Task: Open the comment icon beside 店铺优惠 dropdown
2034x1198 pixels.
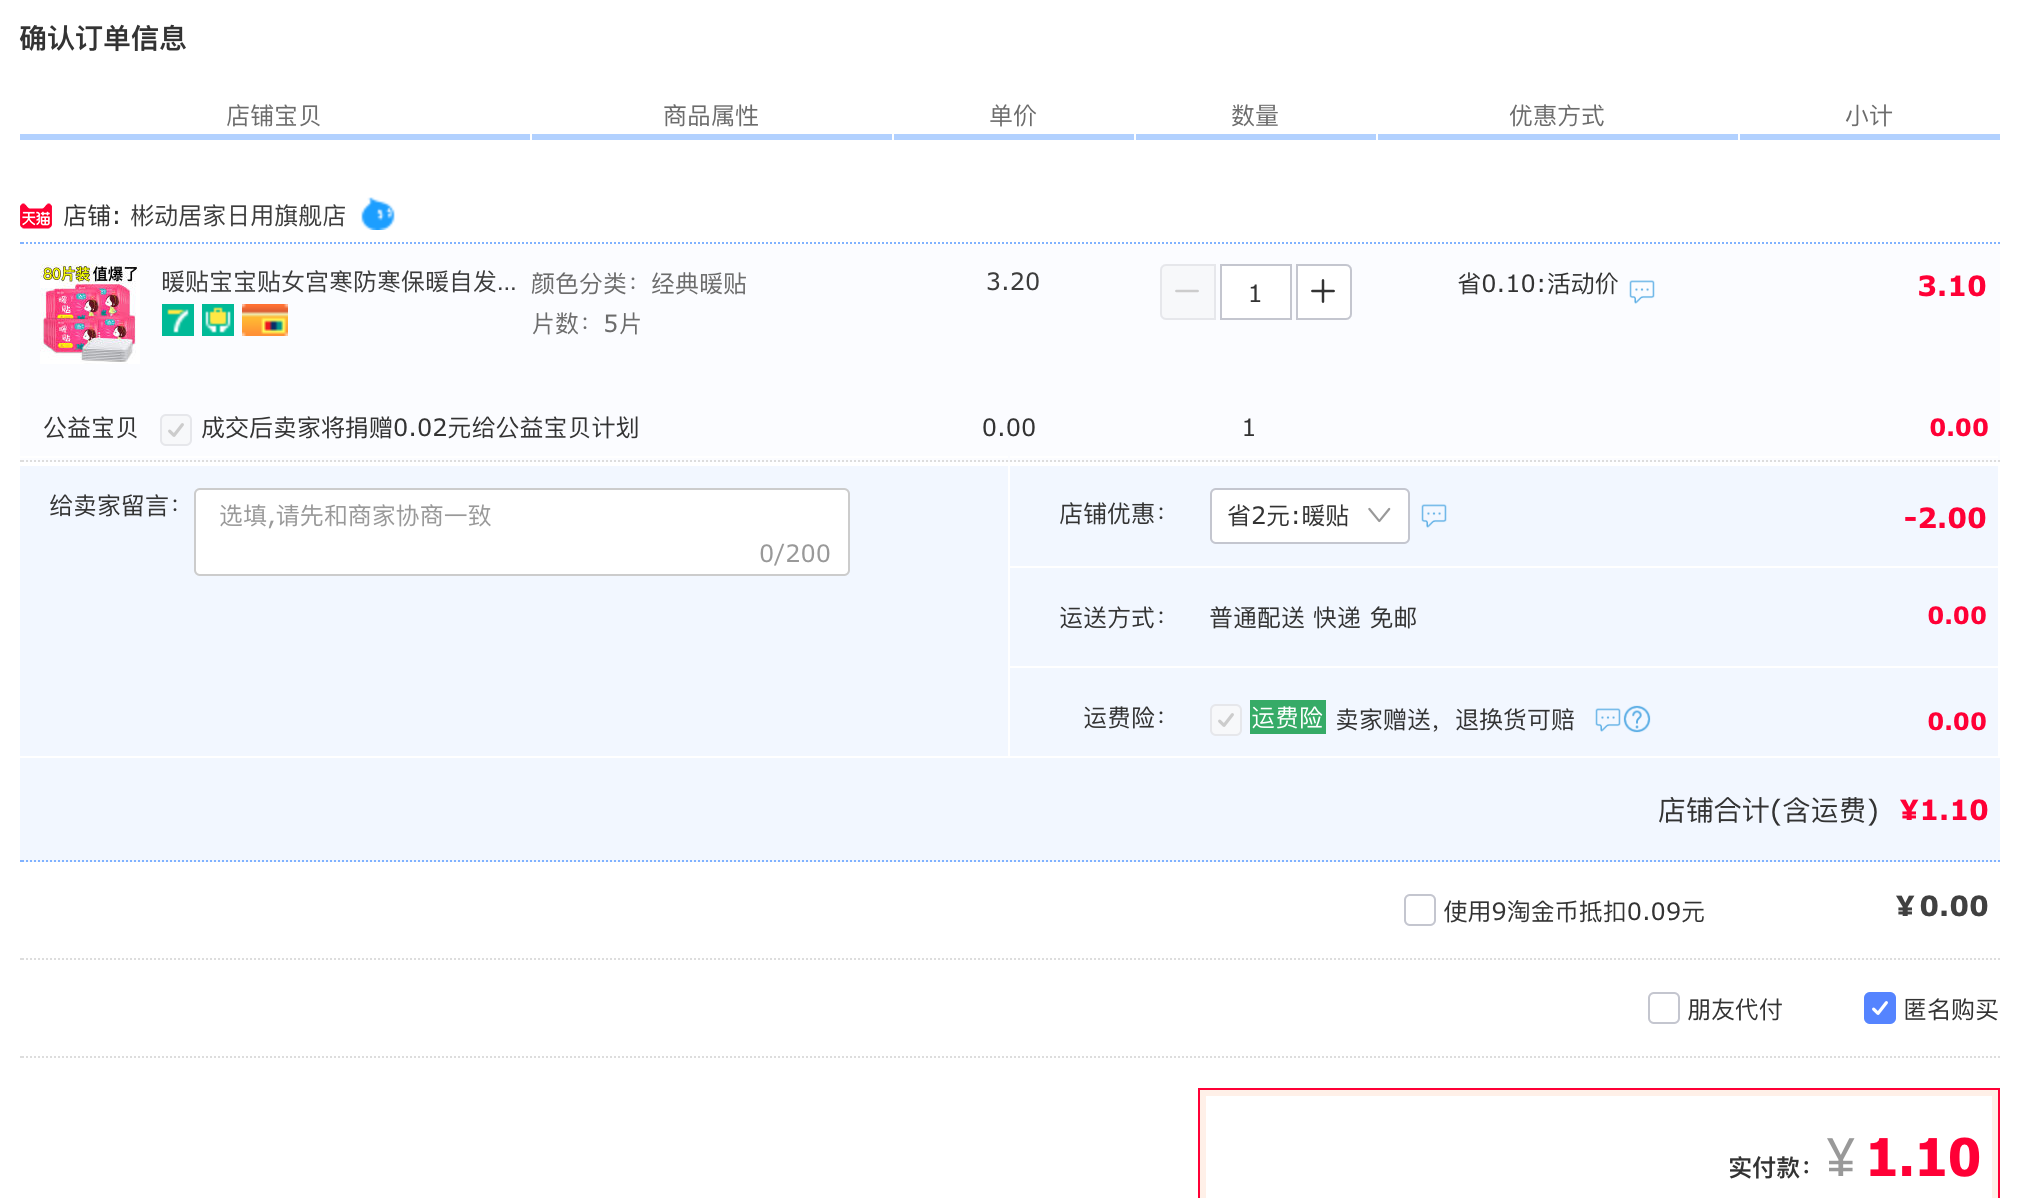Action: (x=1434, y=516)
